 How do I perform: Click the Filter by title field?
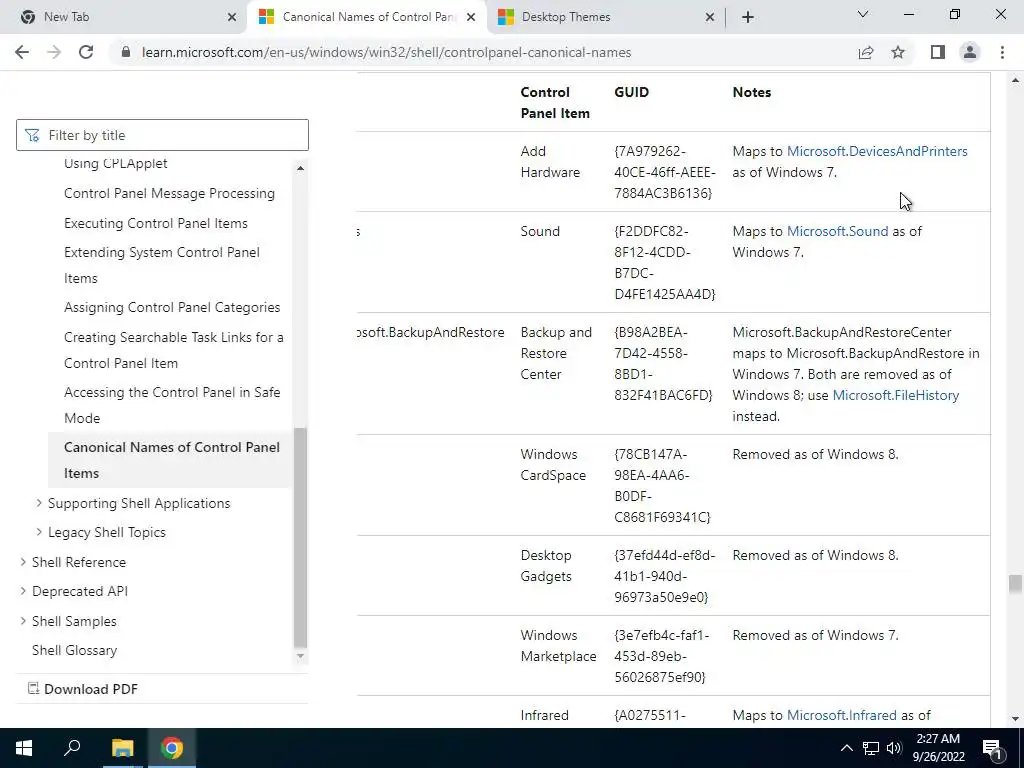[x=162, y=135]
